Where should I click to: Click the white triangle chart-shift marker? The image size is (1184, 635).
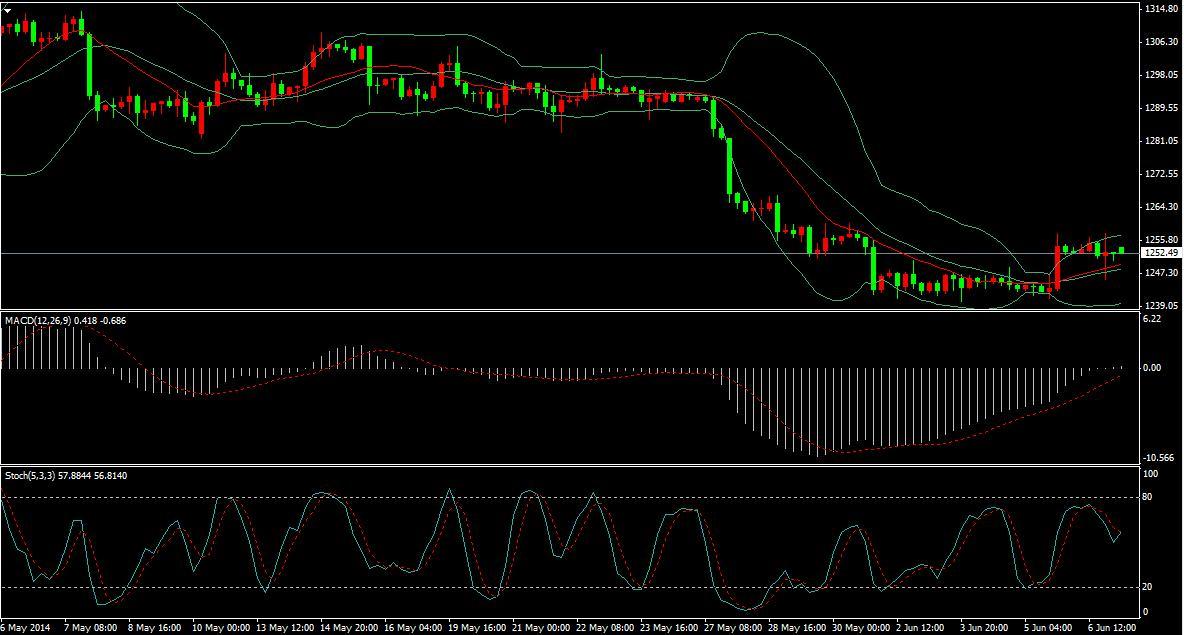(x=6, y=9)
